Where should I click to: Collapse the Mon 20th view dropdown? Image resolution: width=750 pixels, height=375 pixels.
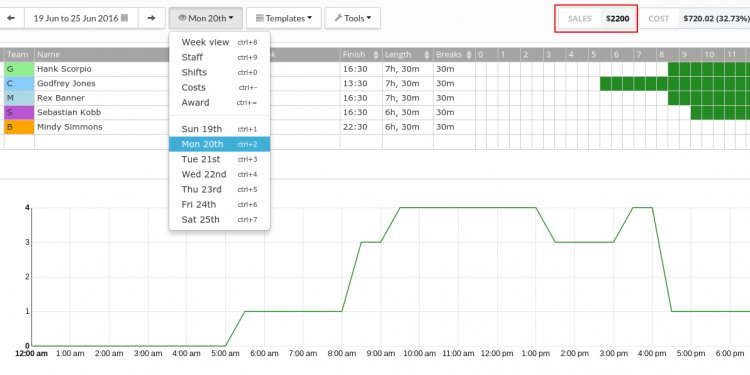coord(206,18)
